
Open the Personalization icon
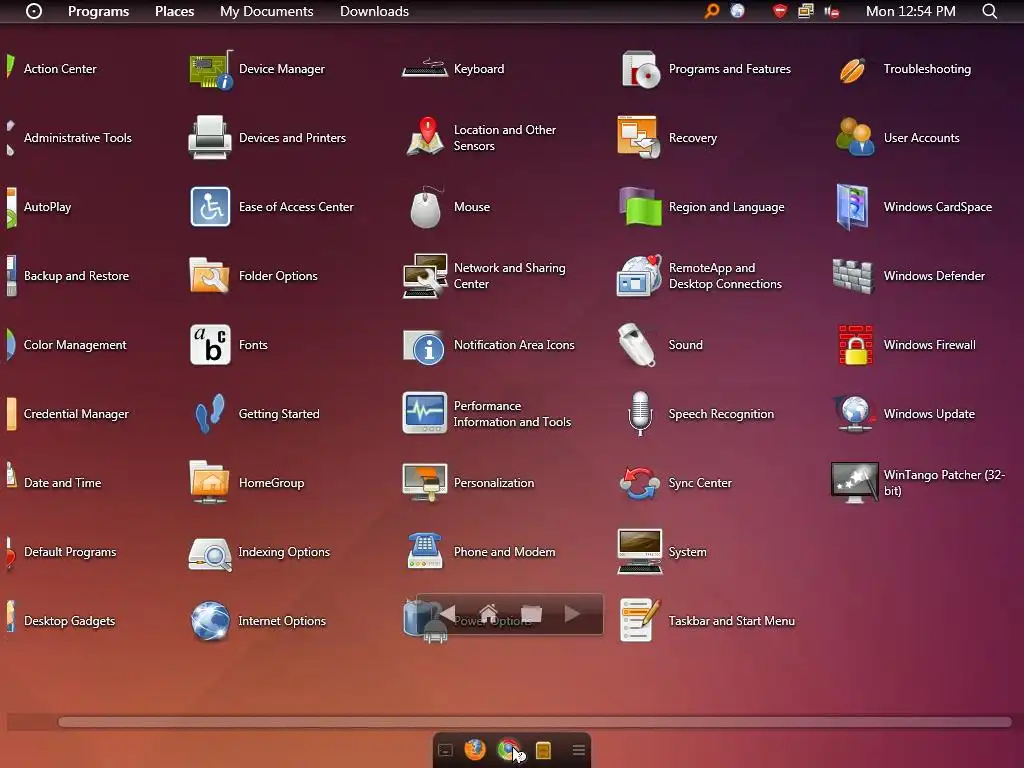[x=424, y=483]
